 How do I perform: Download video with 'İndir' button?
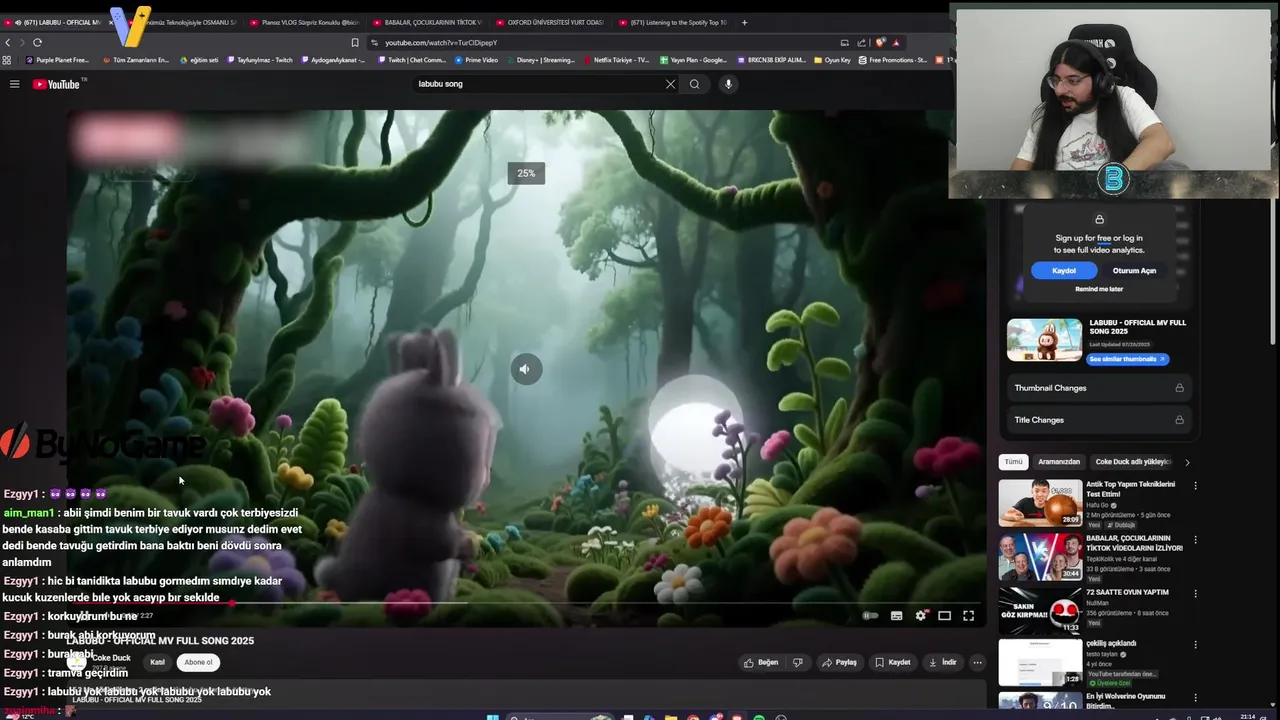point(943,662)
